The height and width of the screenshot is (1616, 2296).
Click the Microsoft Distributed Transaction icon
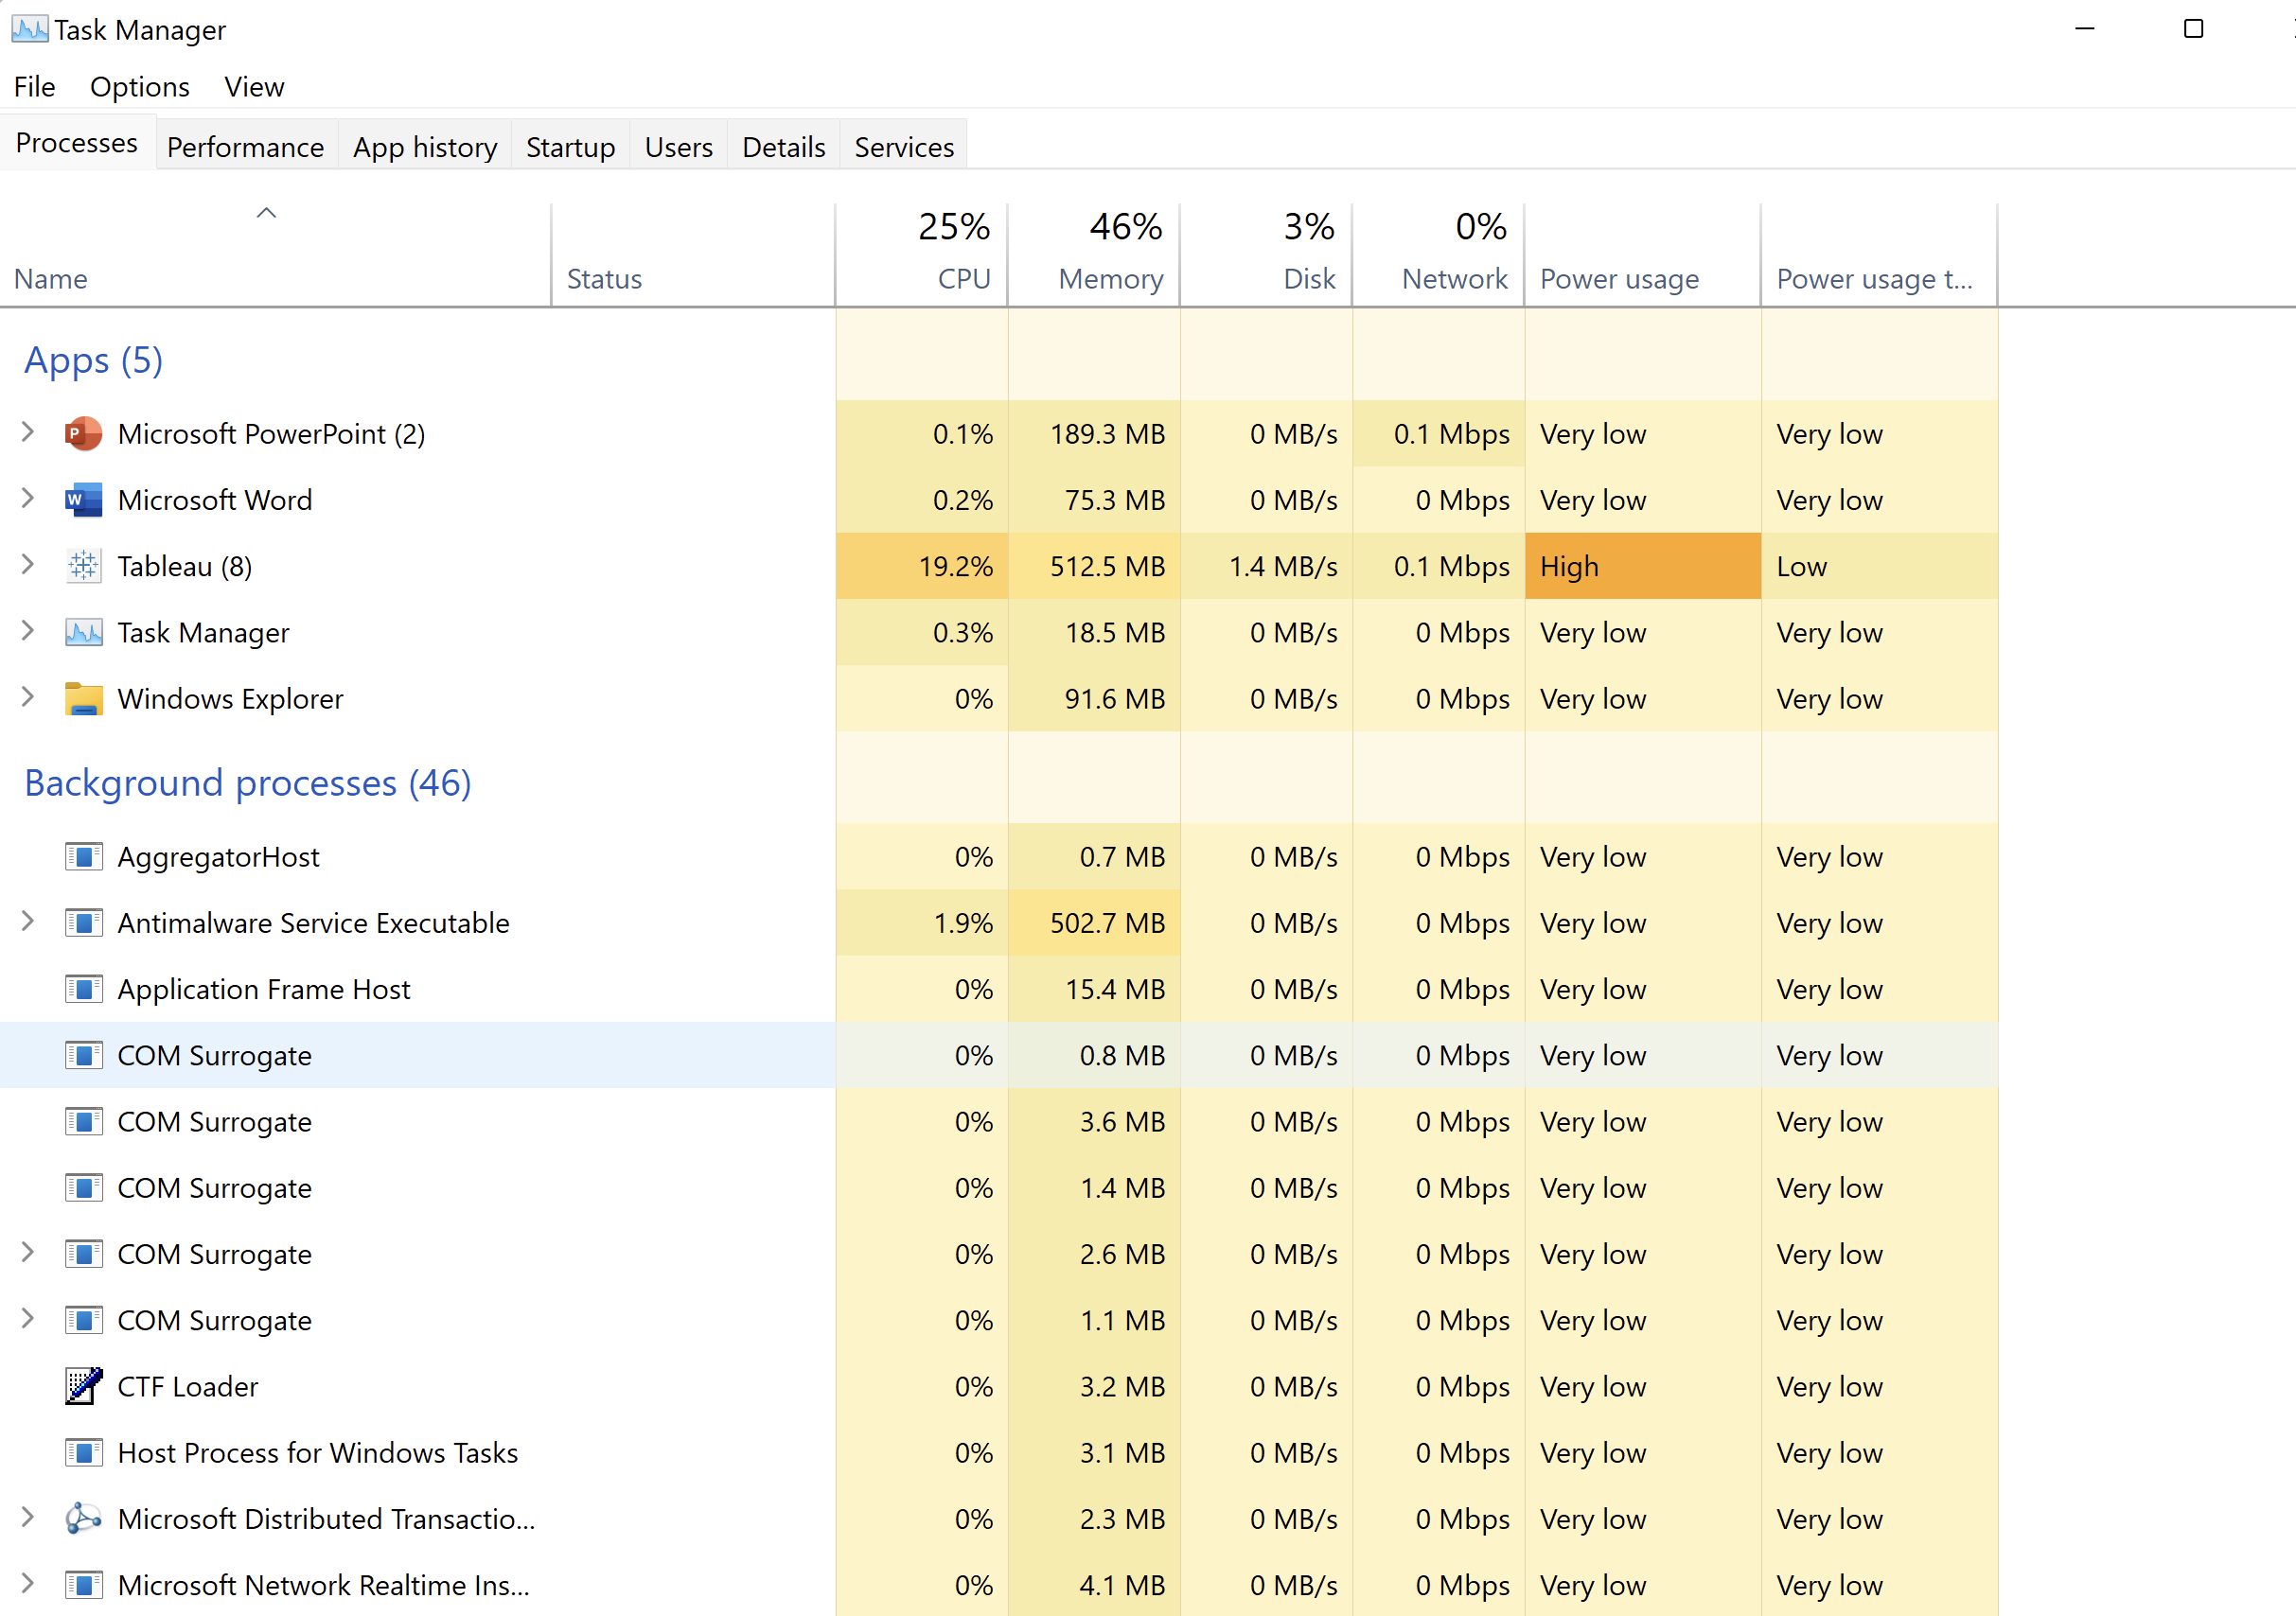(x=84, y=1519)
